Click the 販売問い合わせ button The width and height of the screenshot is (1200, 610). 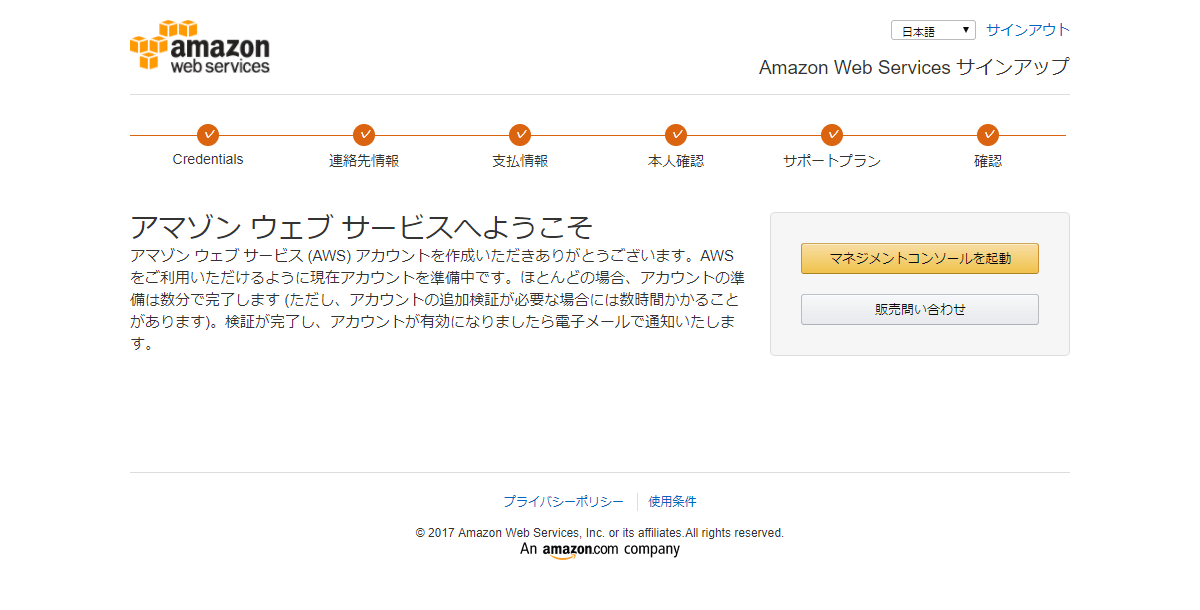[x=920, y=309]
